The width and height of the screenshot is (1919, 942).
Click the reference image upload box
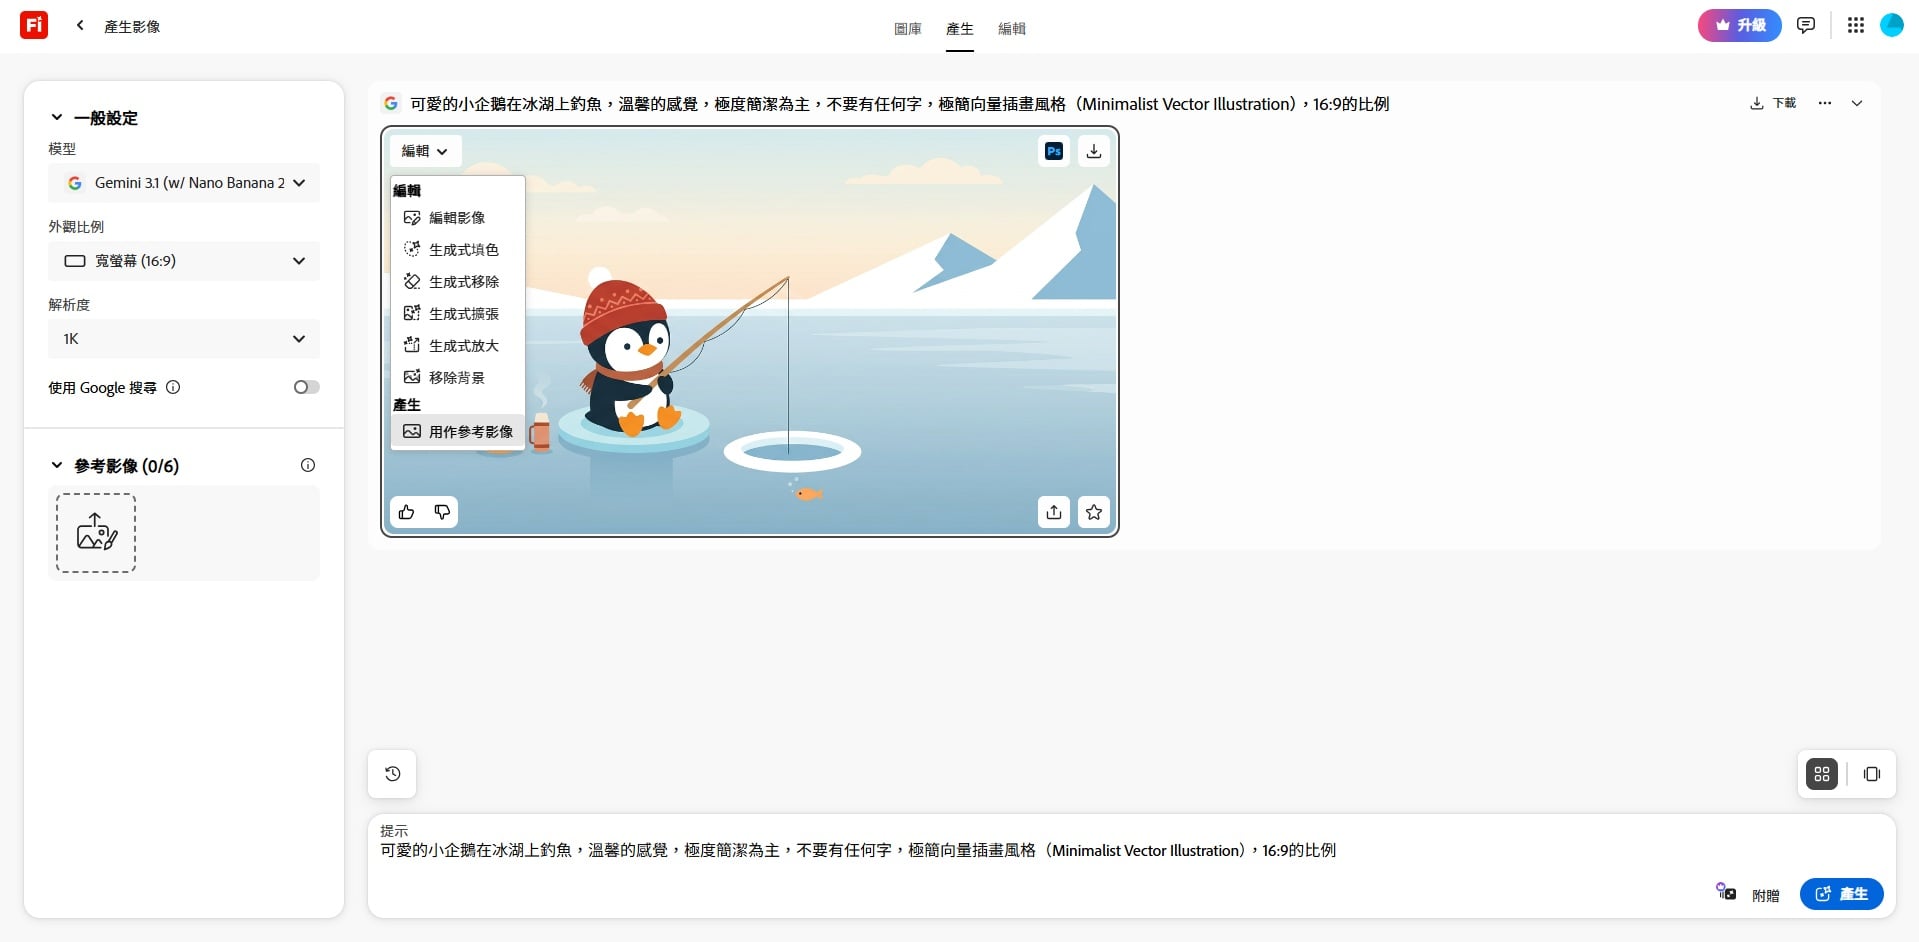tap(96, 533)
